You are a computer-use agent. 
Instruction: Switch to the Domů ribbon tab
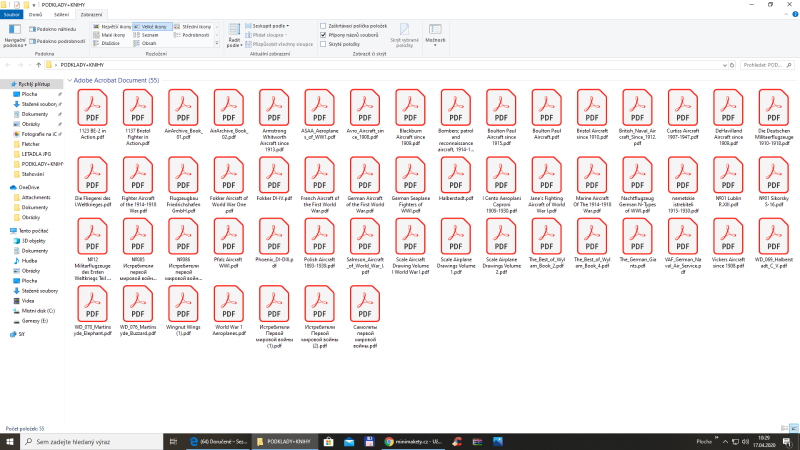[35, 14]
